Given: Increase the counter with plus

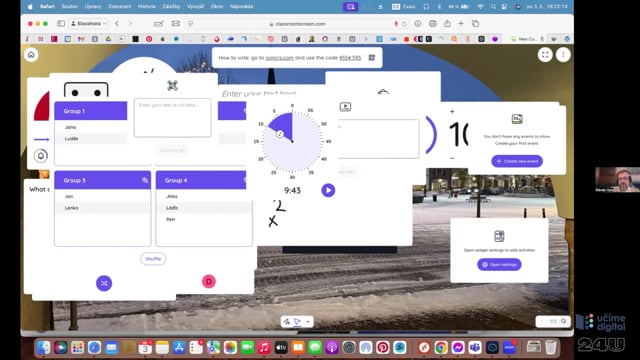Looking at the screenshot, I should pos(452,111).
